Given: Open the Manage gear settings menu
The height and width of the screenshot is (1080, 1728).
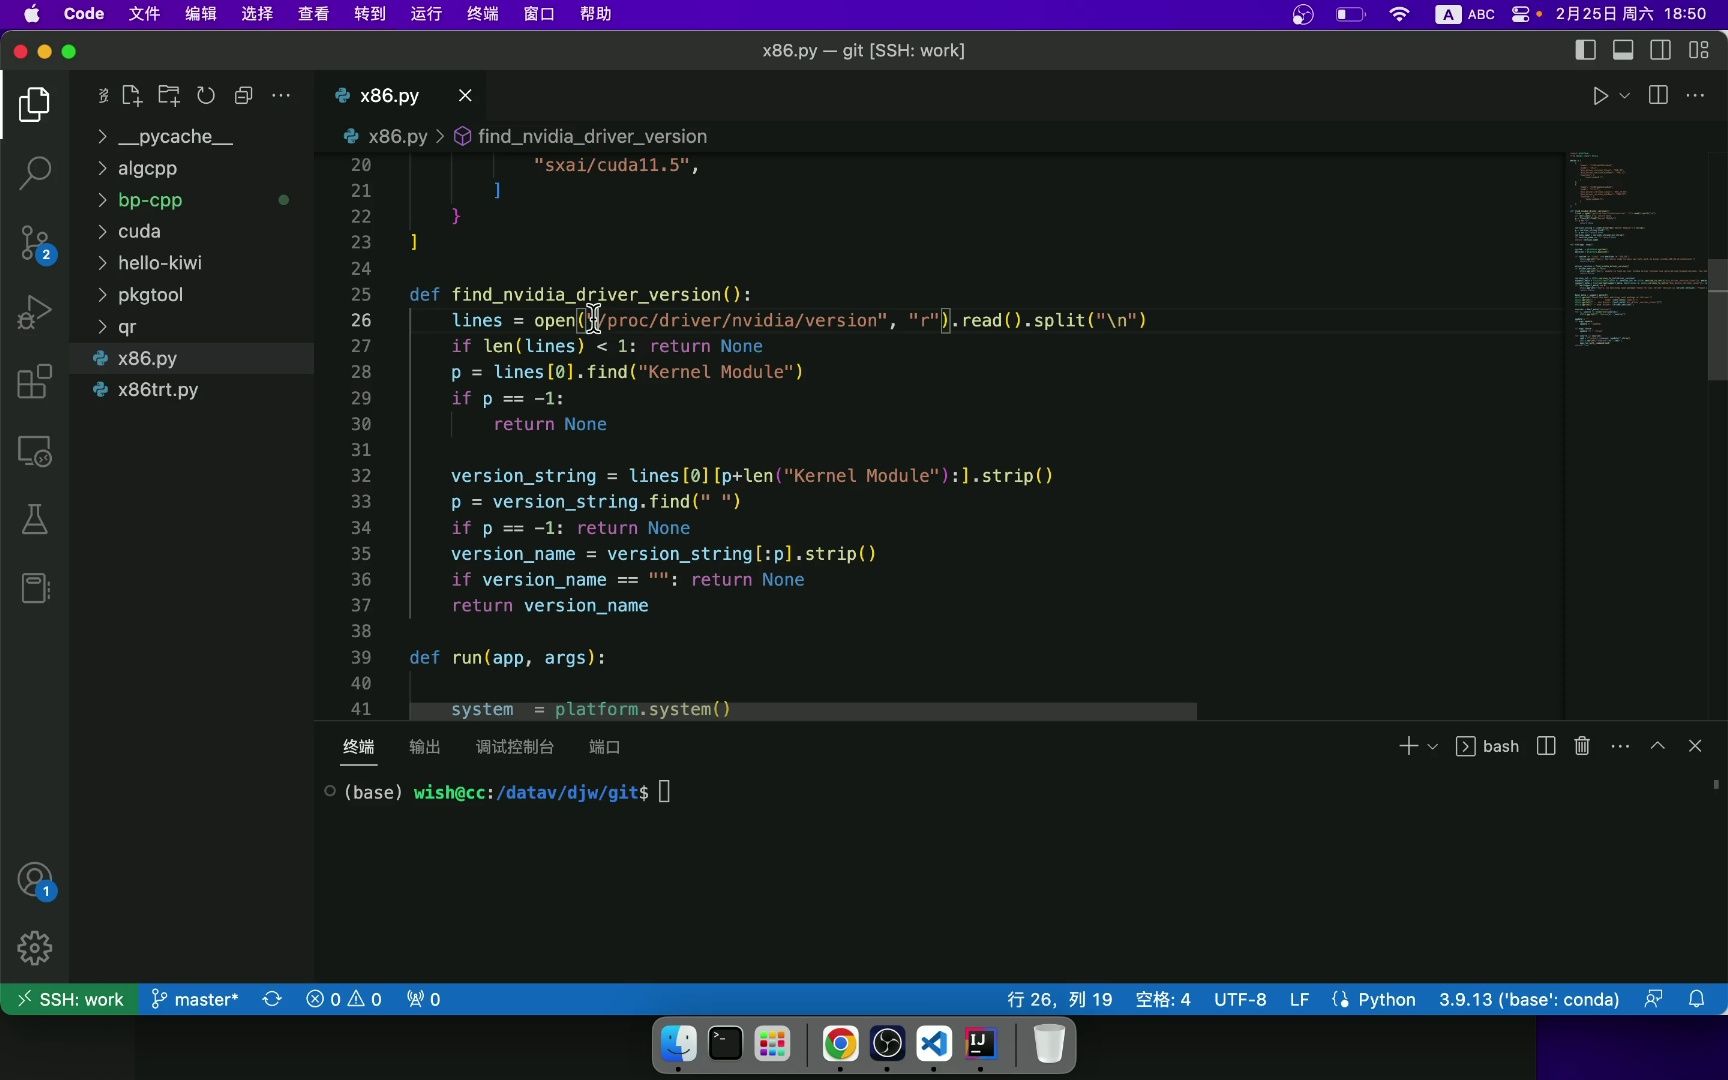Looking at the screenshot, I should 34,948.
